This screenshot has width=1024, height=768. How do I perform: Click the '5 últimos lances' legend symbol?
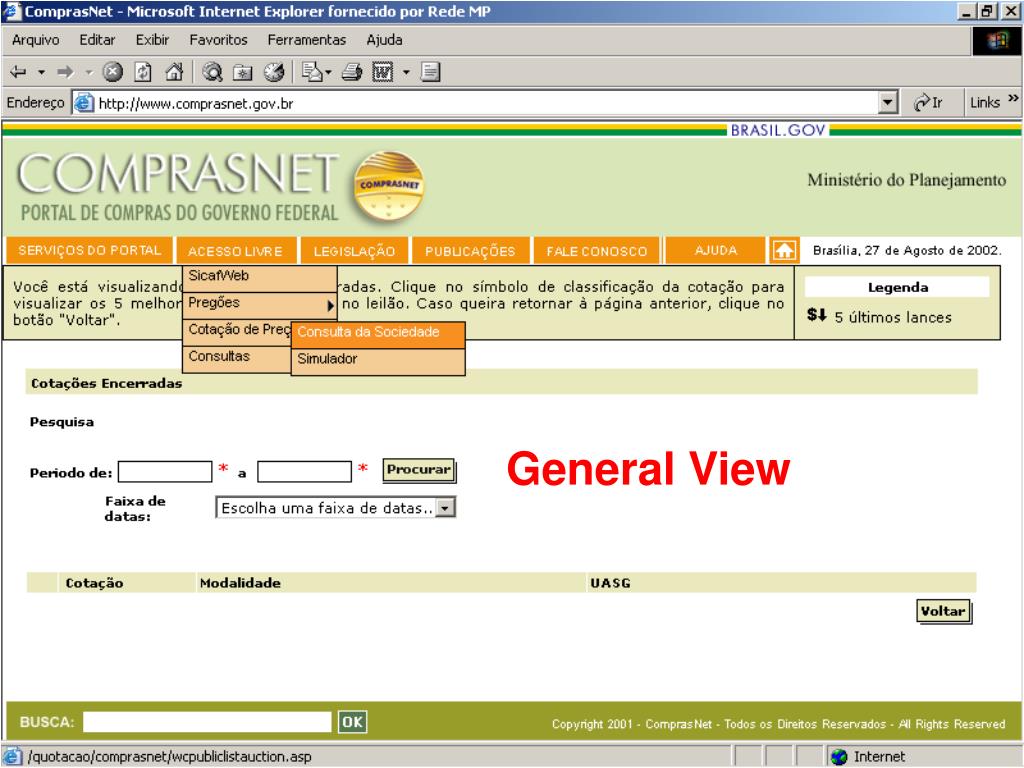click(x=817, y=315)
